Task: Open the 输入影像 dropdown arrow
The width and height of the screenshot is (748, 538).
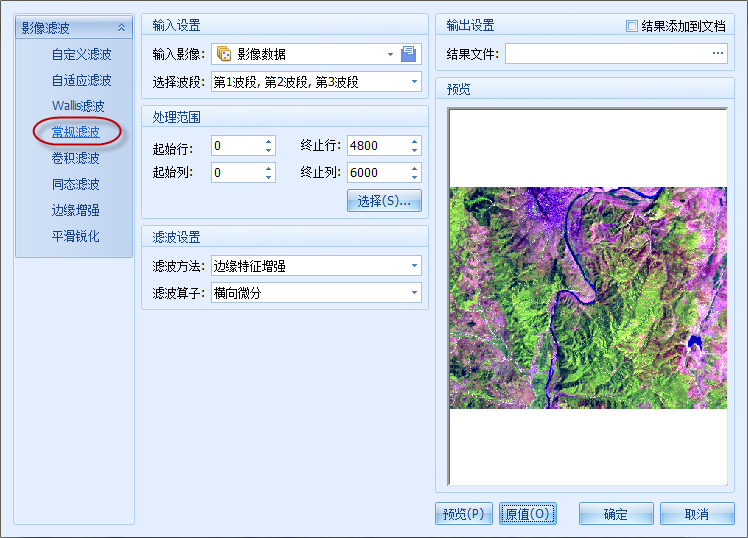Action: point(390,54)
